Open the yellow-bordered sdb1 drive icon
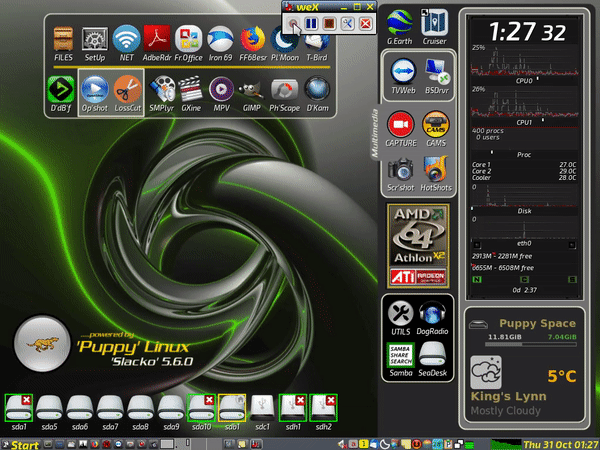 click(x=232, y=408)
